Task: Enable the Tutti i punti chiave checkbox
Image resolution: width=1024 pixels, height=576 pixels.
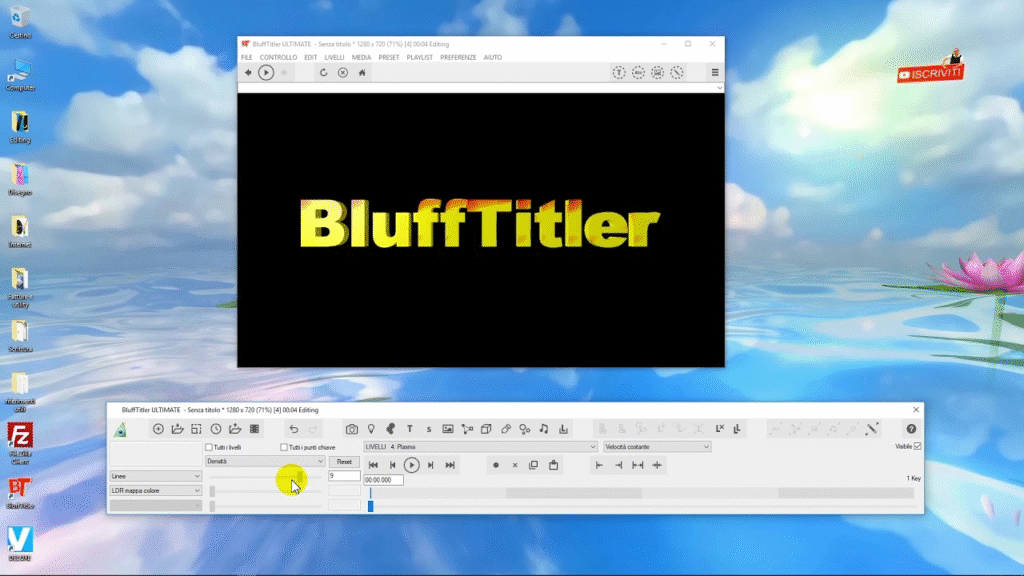Action: tap(284, 447)
